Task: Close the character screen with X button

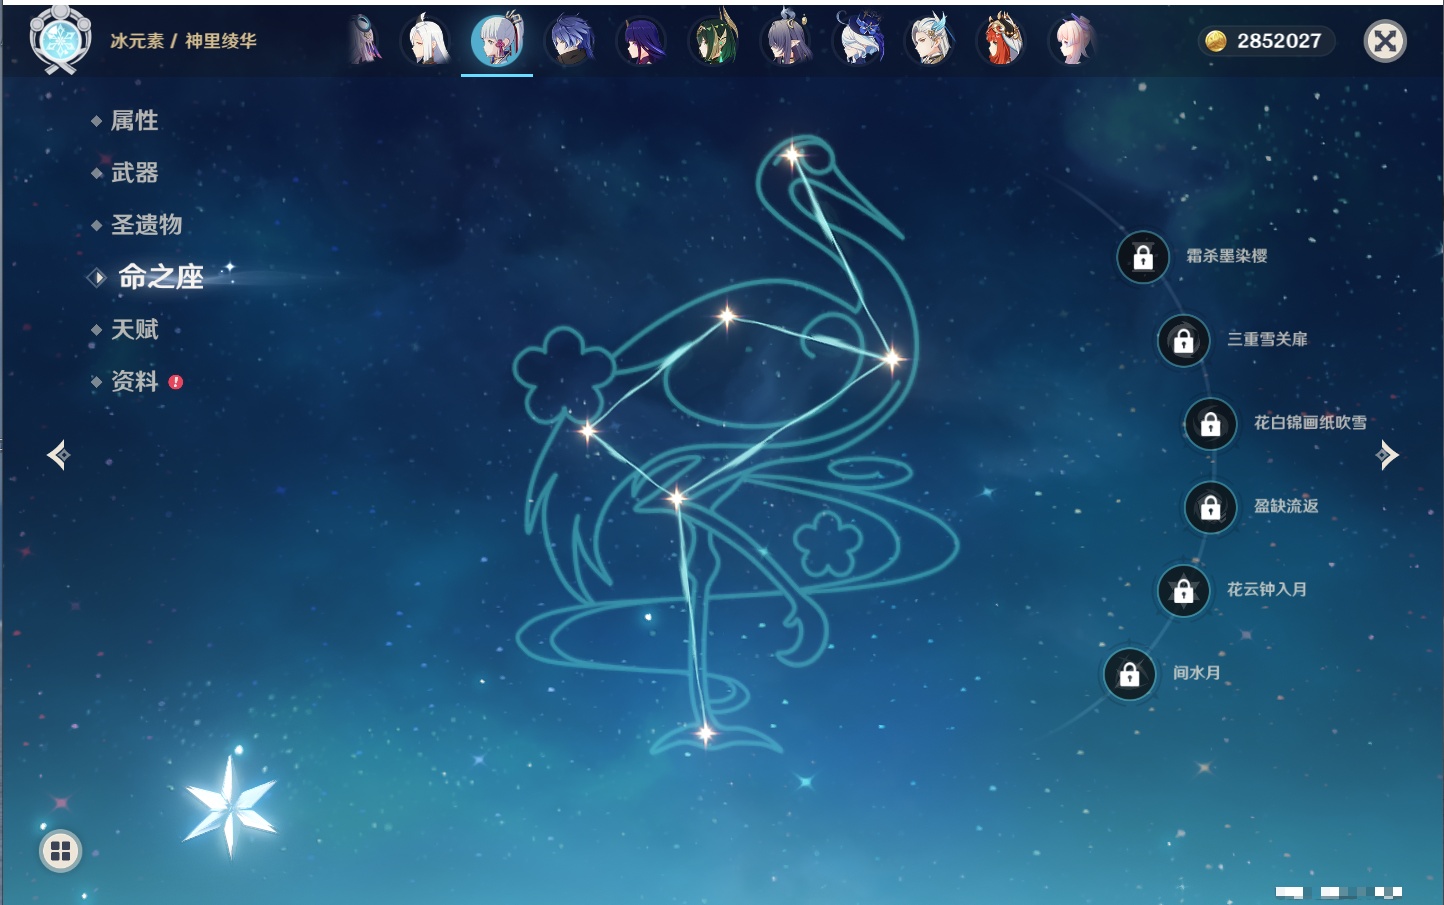Action: 1385,41
